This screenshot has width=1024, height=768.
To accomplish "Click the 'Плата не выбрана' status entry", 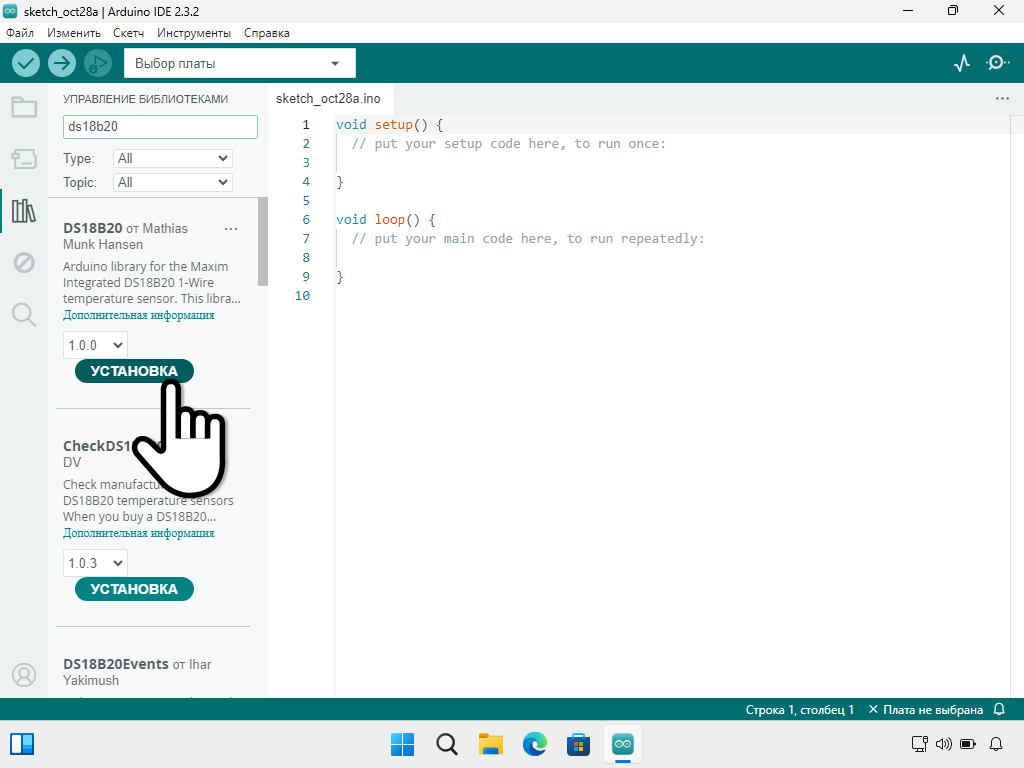I will [x=926, y=709].
